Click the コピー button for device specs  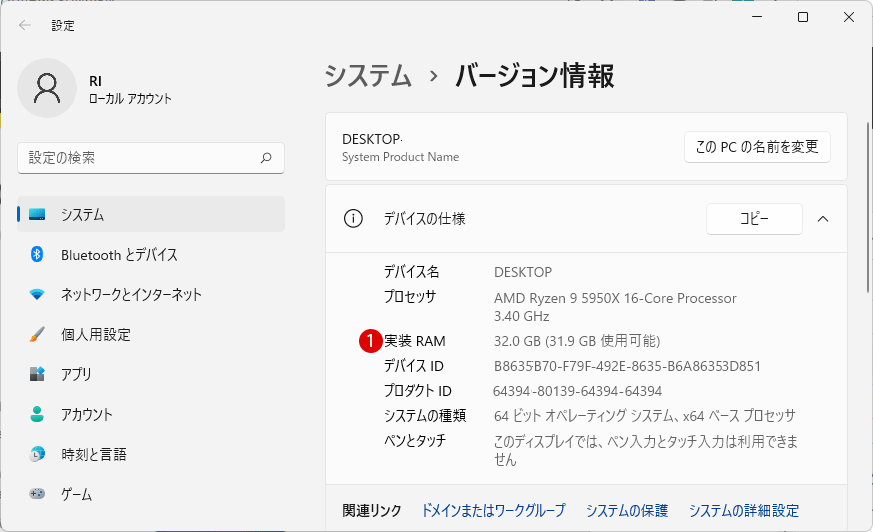click(x=754, y=219)
